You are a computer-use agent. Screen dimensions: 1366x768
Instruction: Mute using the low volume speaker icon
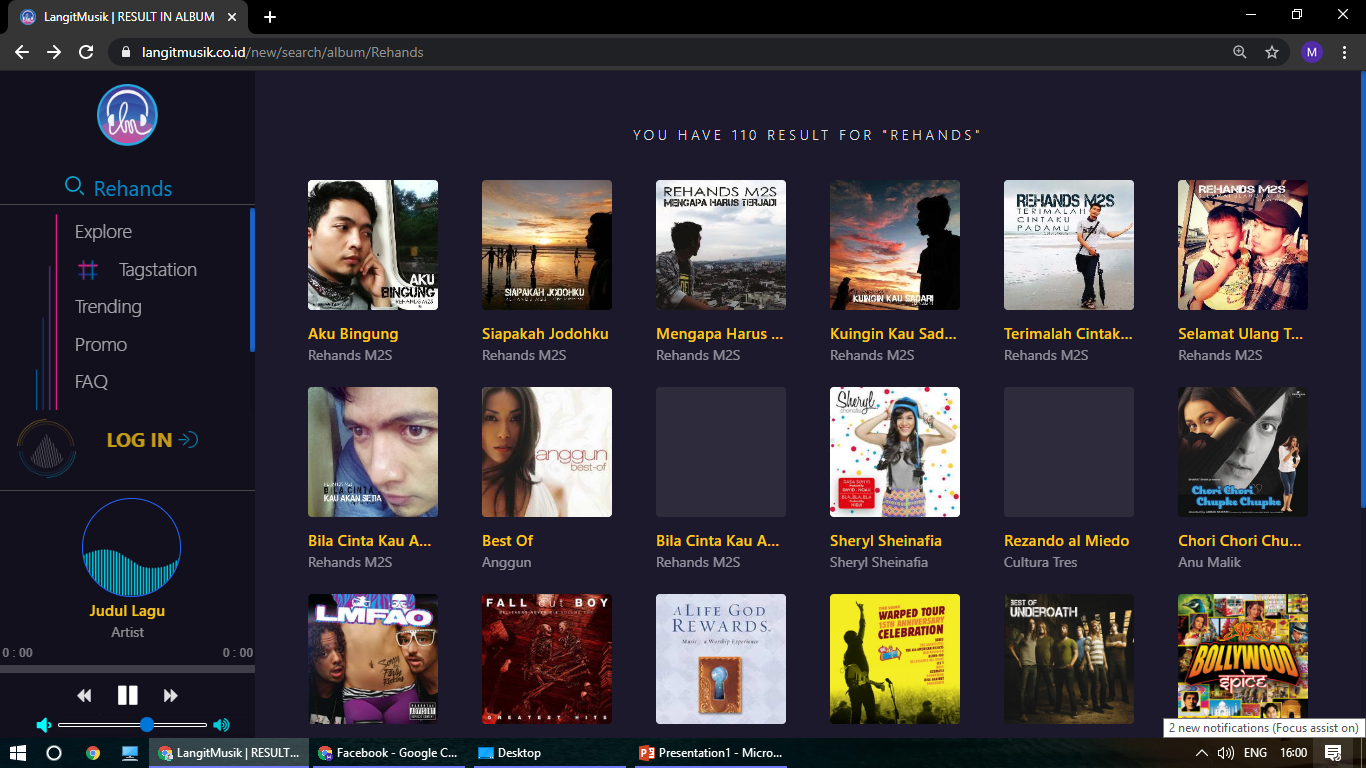click(x=43, y=724)
